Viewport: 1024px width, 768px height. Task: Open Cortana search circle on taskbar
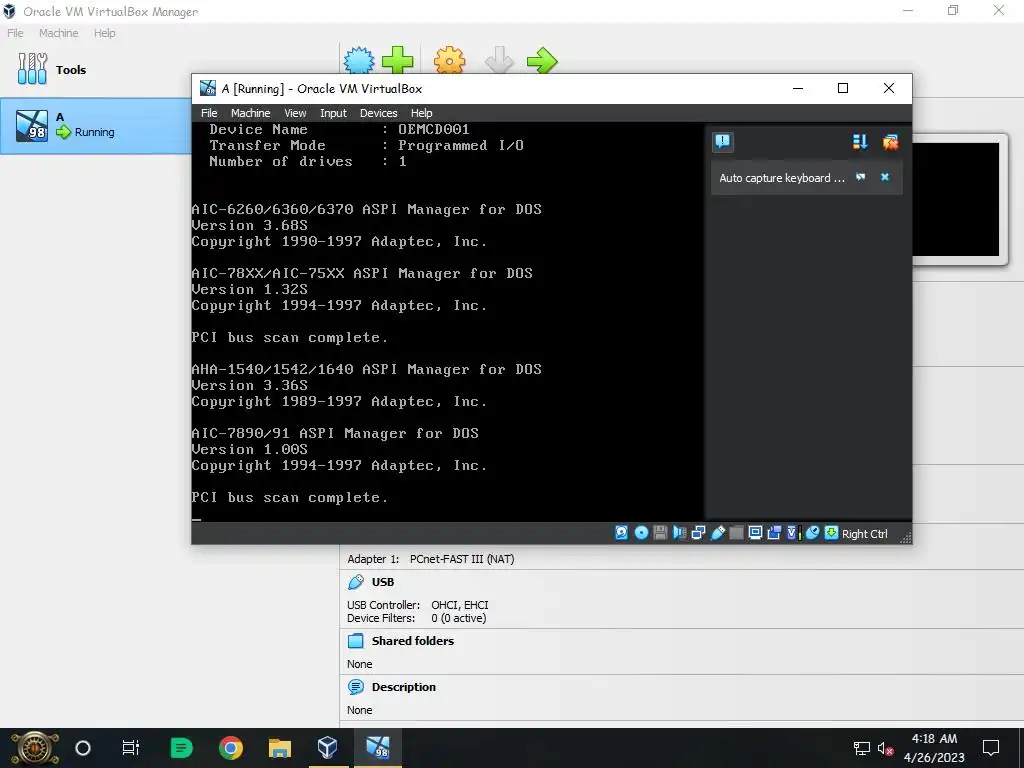[83, 748]
